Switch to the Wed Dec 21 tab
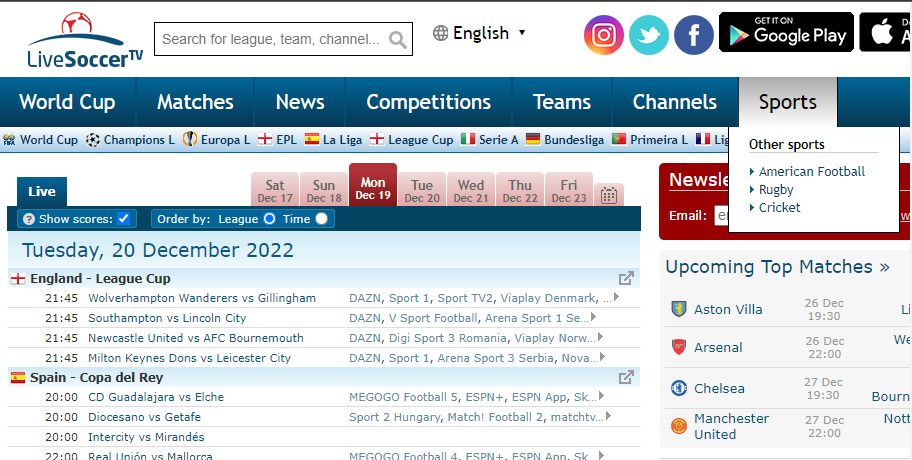 471,190
